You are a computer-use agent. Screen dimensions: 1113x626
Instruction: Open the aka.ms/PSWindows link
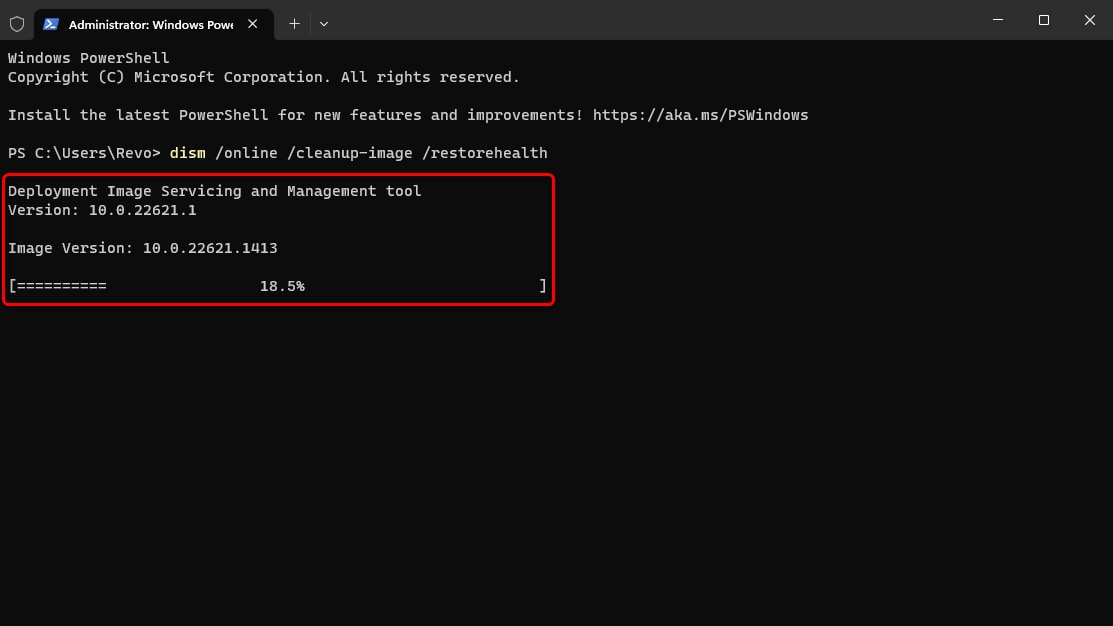tap(700, 115)
